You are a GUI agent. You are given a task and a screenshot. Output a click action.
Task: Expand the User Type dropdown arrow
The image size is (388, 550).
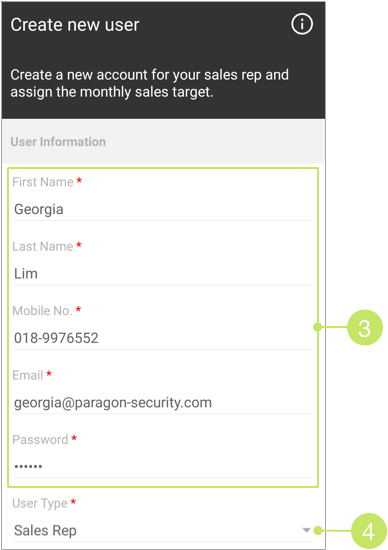pos(306,530)
